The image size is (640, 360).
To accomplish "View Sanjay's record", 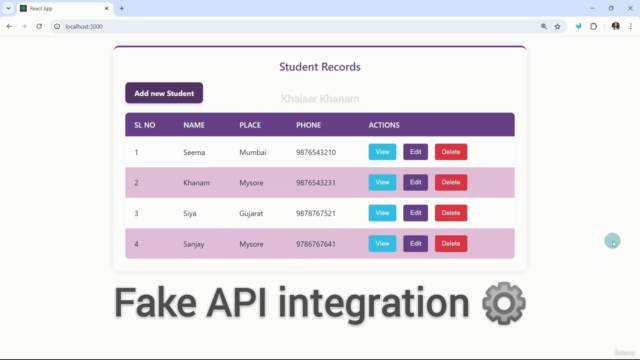I will pyautogui.click(x=382, y=244).
